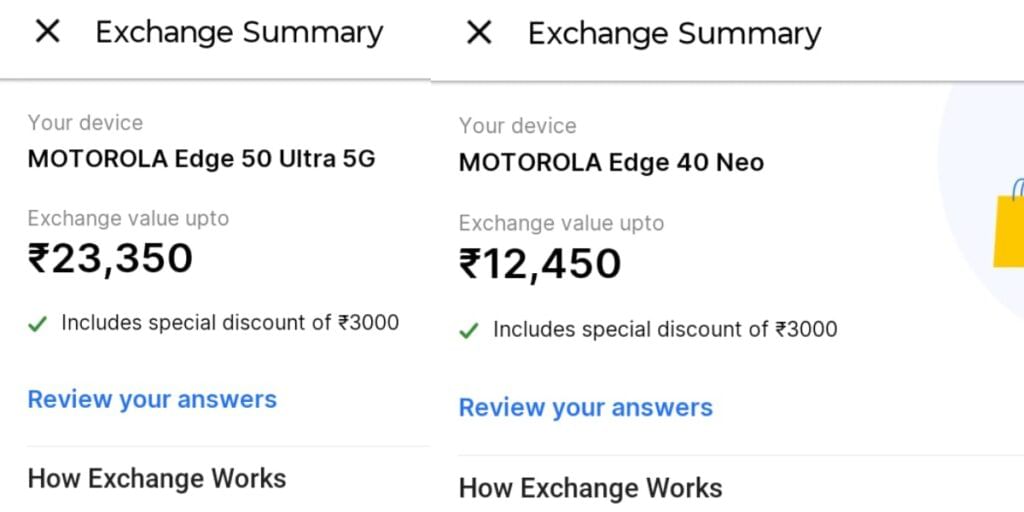Expand How Exchange Works on left panel

pyautogui.click(x=157, y=479)
